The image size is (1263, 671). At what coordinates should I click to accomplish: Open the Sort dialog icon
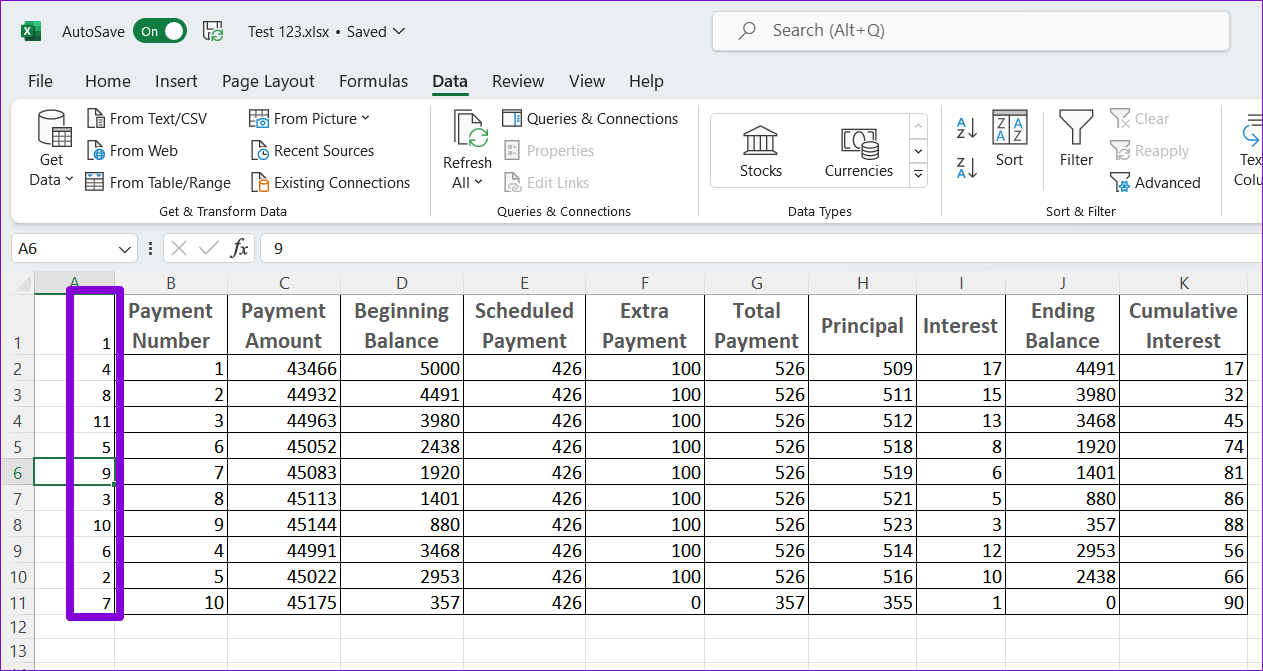pyautogui.click(x=1009, y=130)
